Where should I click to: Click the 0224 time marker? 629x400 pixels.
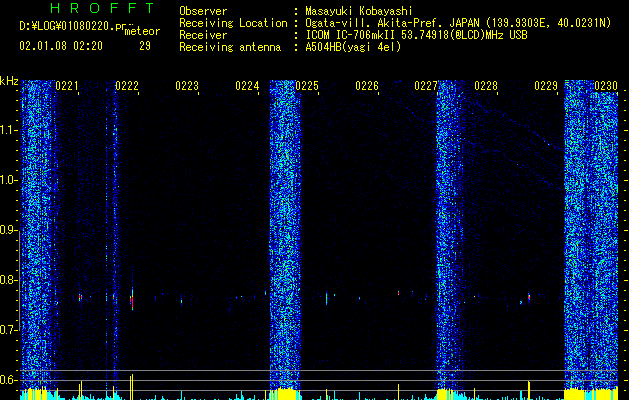click(x=247, y=86)
